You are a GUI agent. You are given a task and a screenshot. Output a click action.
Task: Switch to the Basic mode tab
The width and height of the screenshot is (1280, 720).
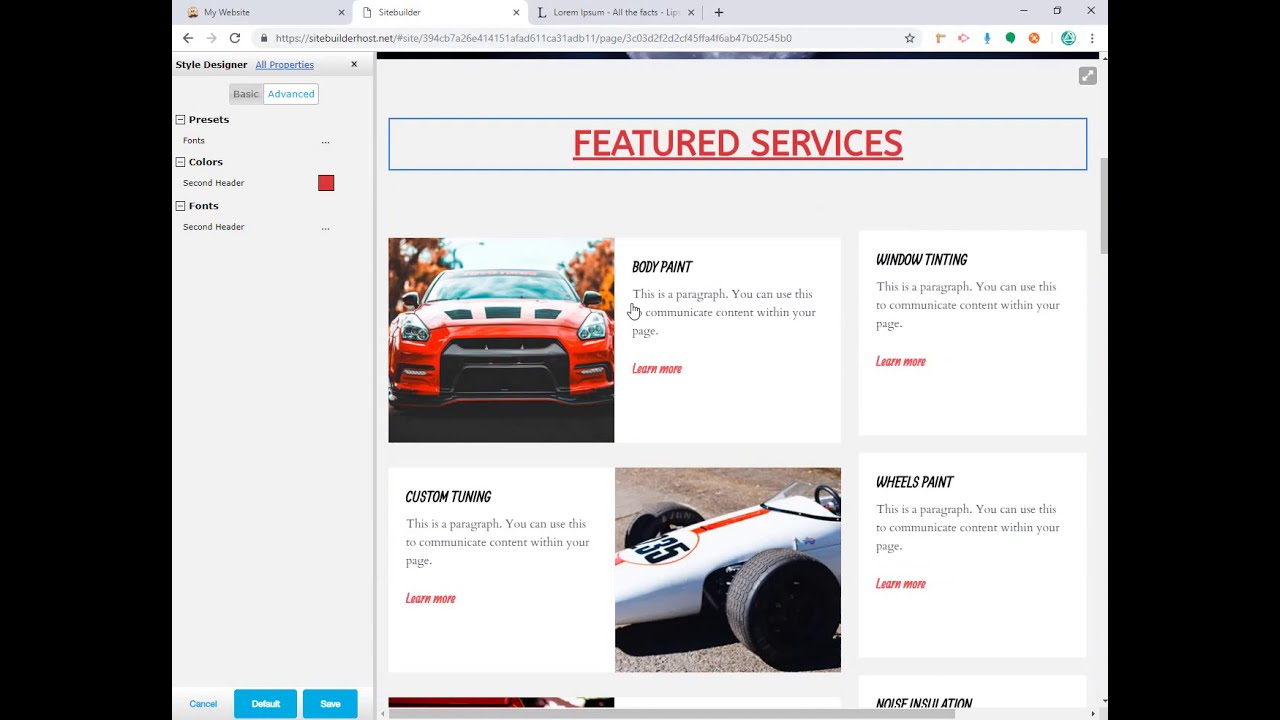(x=246, y=94)
